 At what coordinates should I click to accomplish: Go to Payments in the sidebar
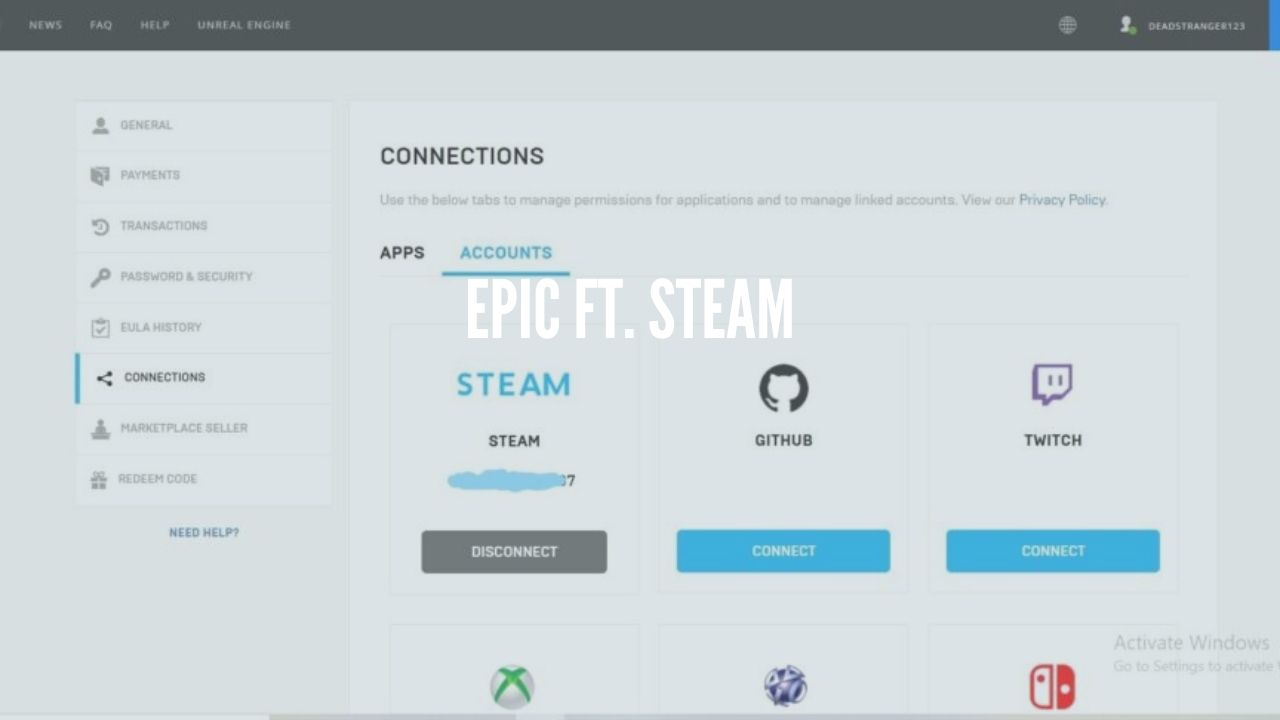pyautogui.click(x=204, y=176)
